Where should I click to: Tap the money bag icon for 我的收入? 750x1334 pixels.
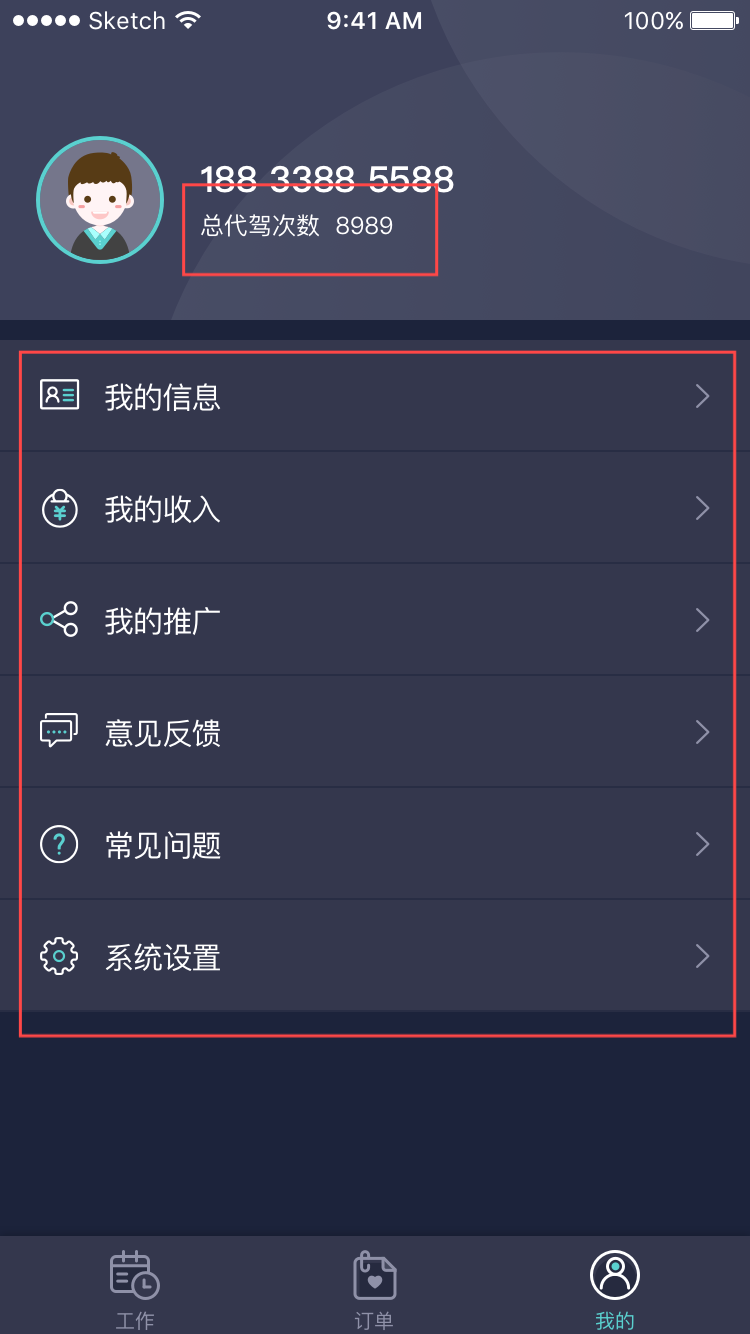(x=59, y=508)
